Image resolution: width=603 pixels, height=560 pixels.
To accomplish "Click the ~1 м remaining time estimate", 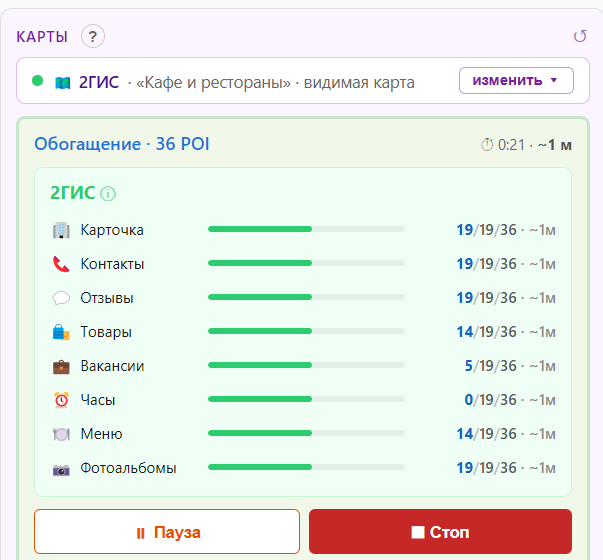I will point(555,145).
